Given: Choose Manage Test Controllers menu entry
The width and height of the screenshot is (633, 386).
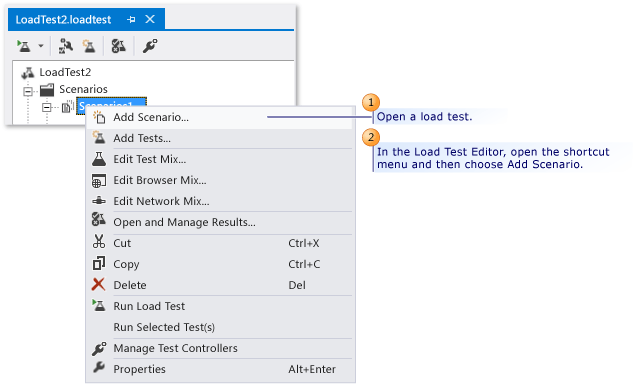Looking at the screenshot, I should (220, 348).
